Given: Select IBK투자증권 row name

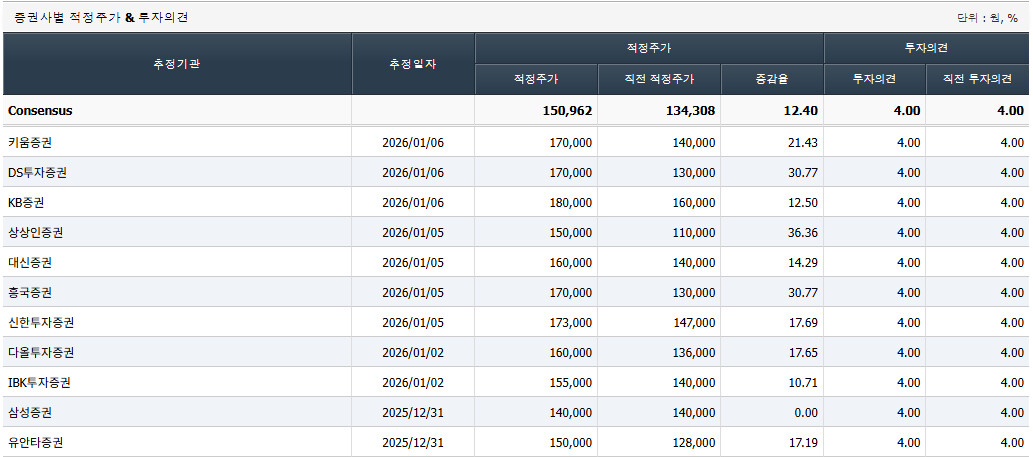Looking at the screenshot, I should tap(39, 383).
